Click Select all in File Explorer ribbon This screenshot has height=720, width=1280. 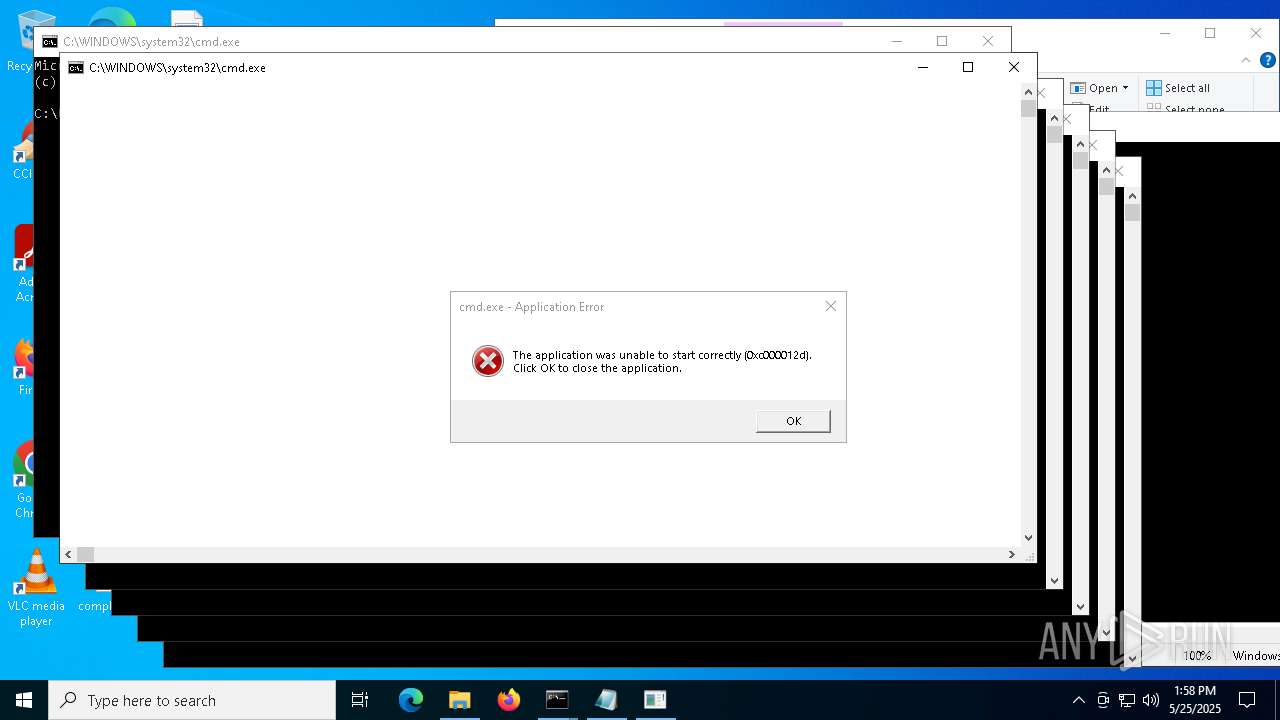pos(1178,88)
